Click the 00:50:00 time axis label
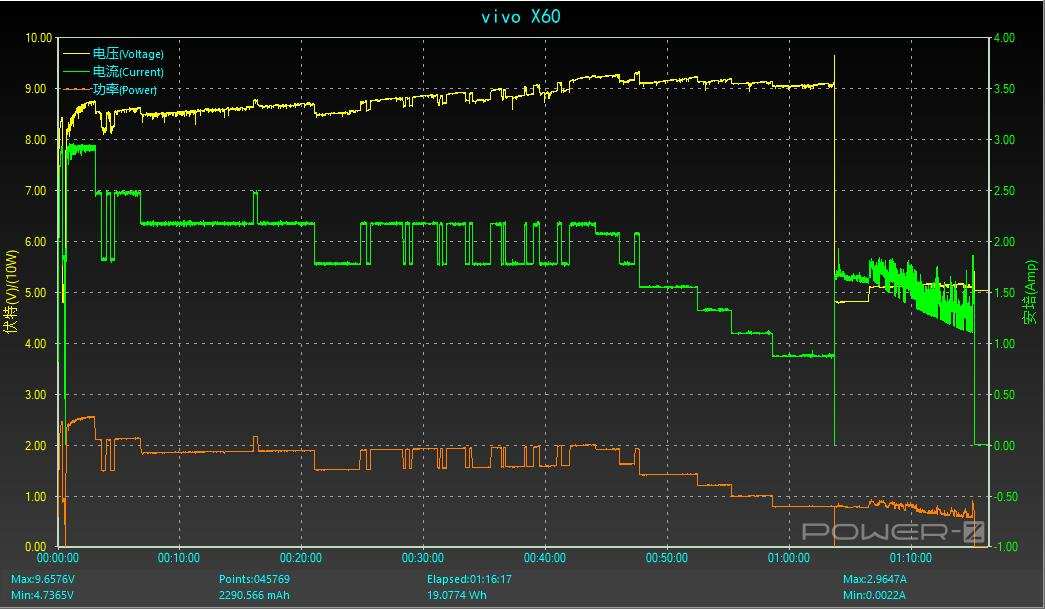The height and width of the screenshot is (609, 1045). (666, 558)
